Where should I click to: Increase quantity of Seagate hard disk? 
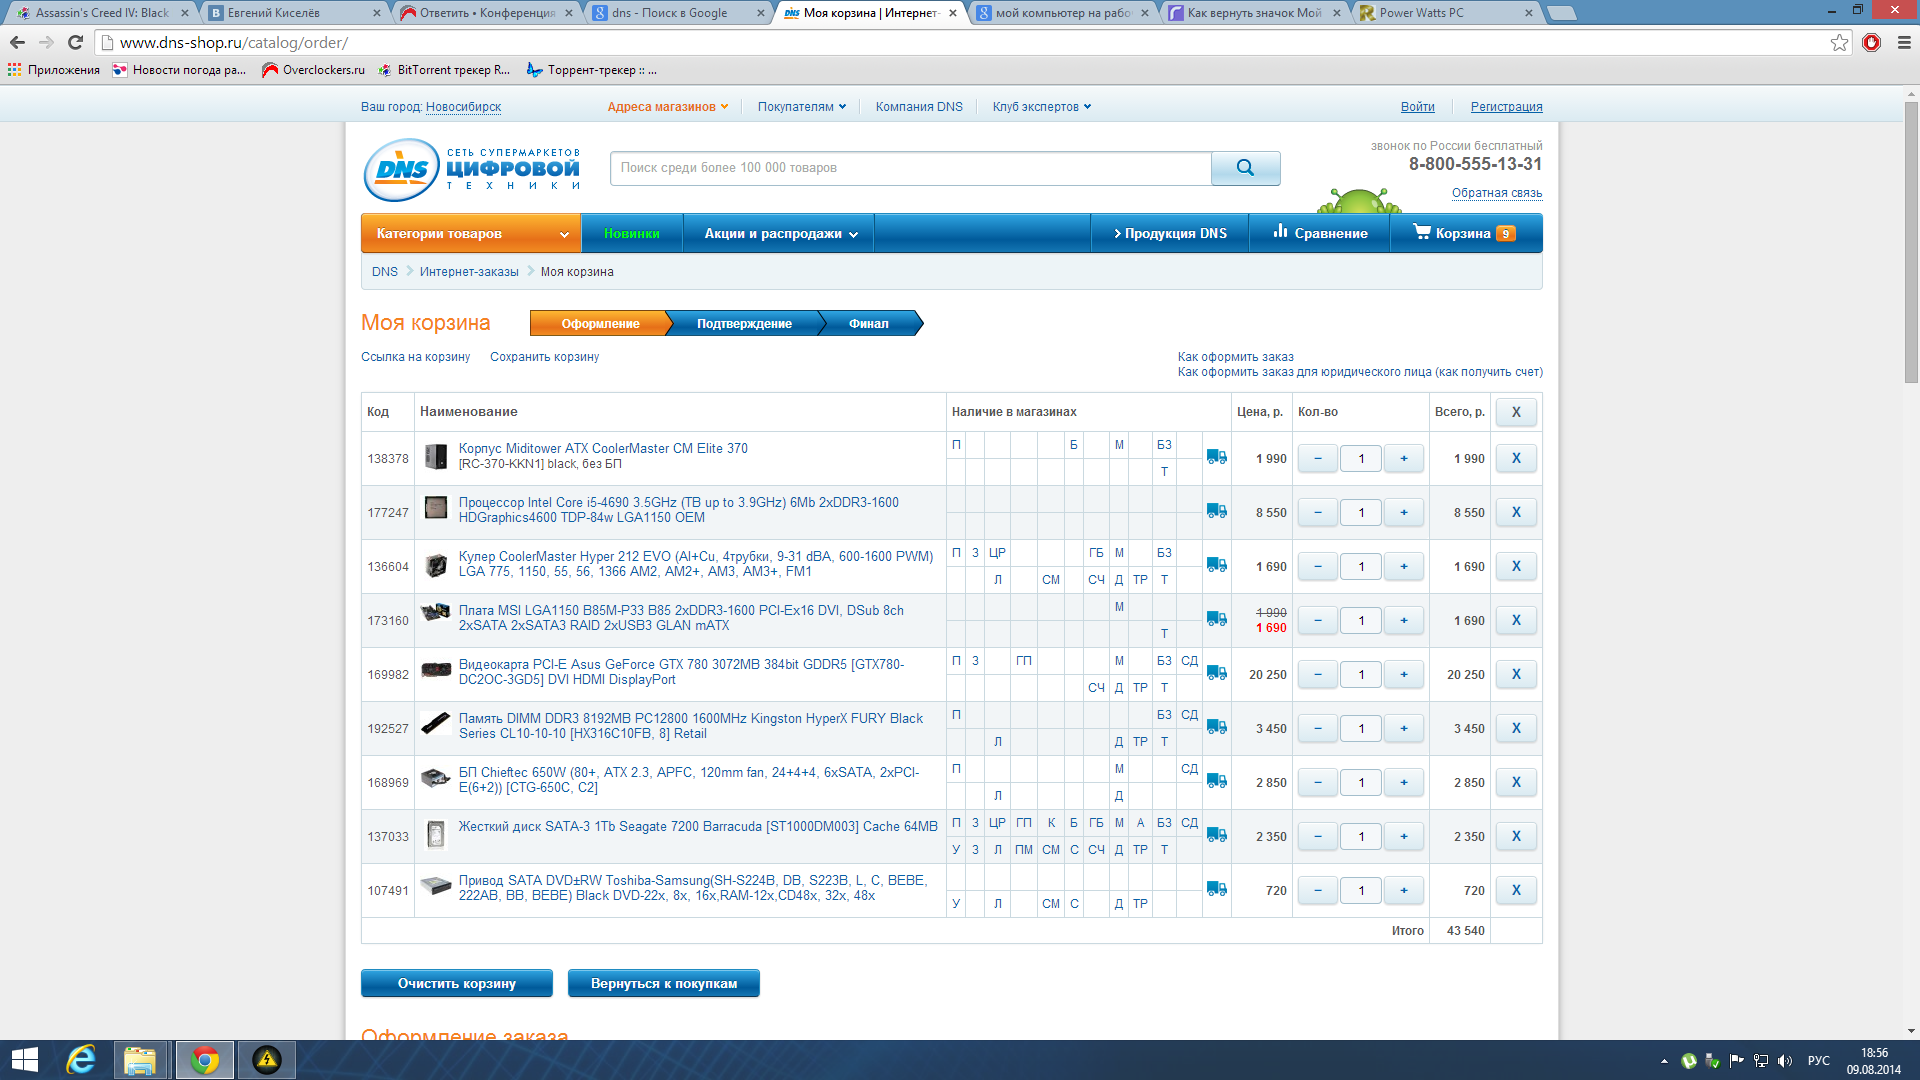(x=1403, y=837)
